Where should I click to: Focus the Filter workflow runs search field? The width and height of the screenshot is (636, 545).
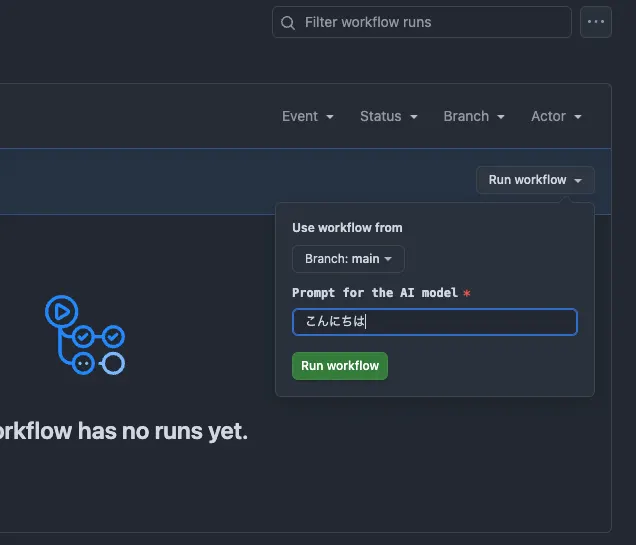422,22
